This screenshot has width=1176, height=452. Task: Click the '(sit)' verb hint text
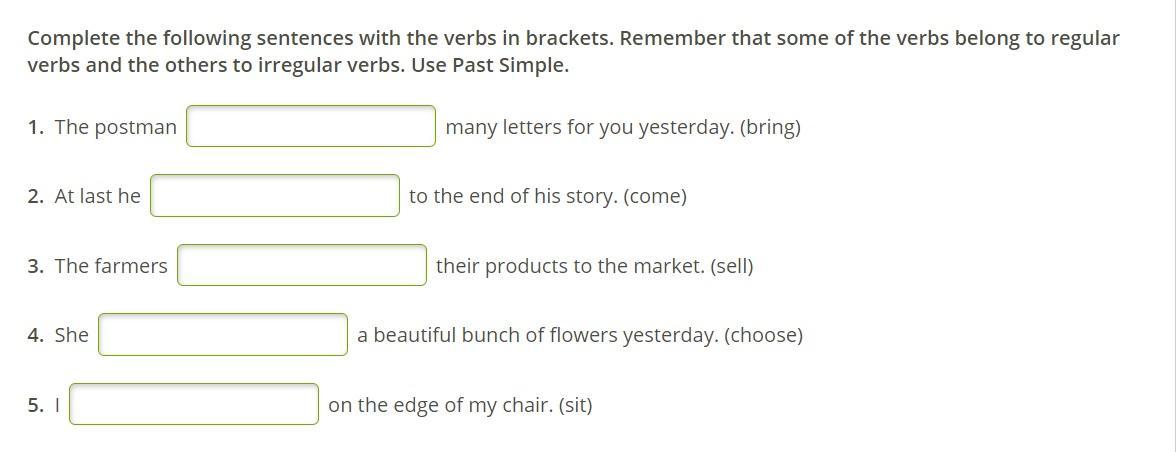[575, 406]
